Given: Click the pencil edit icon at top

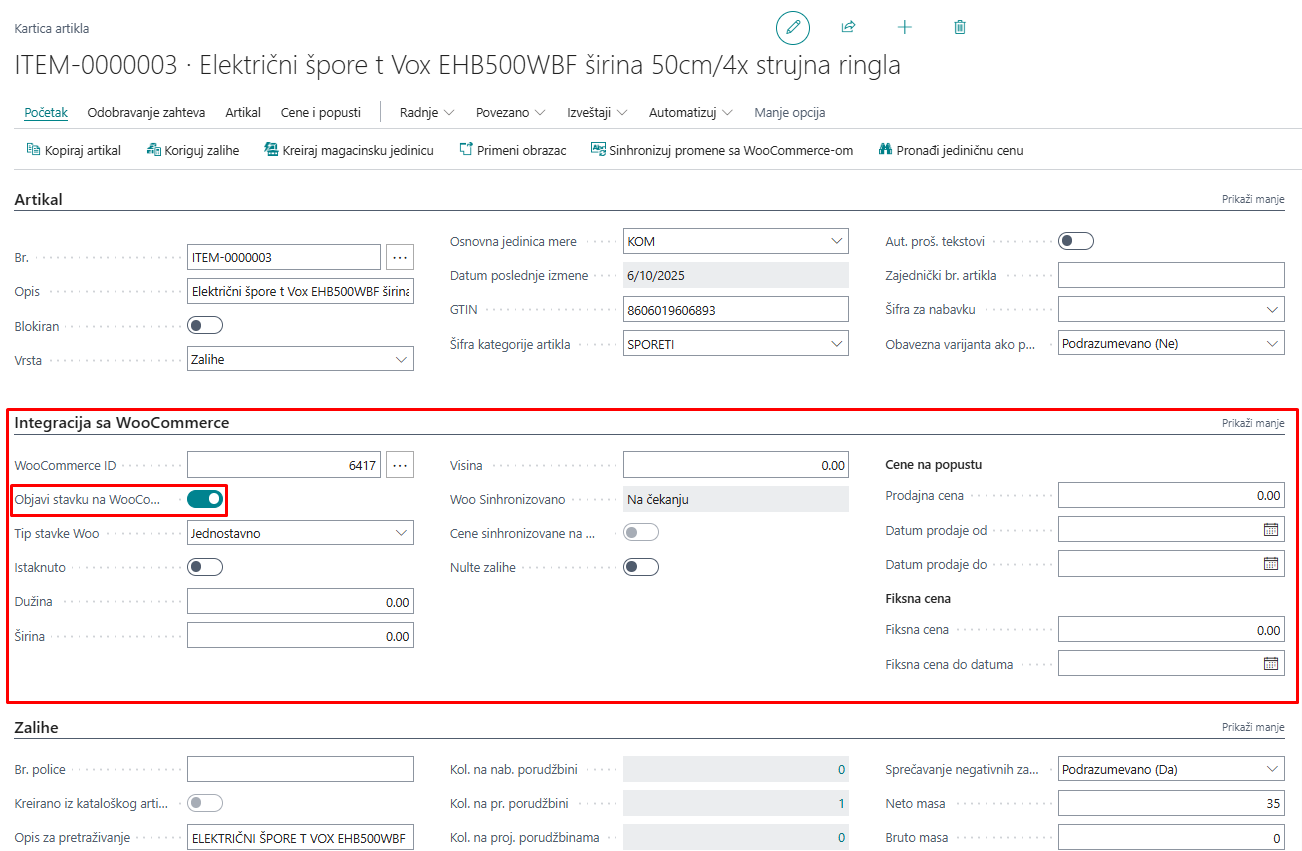Looking at the screenshot, I should tap(793, 28).
